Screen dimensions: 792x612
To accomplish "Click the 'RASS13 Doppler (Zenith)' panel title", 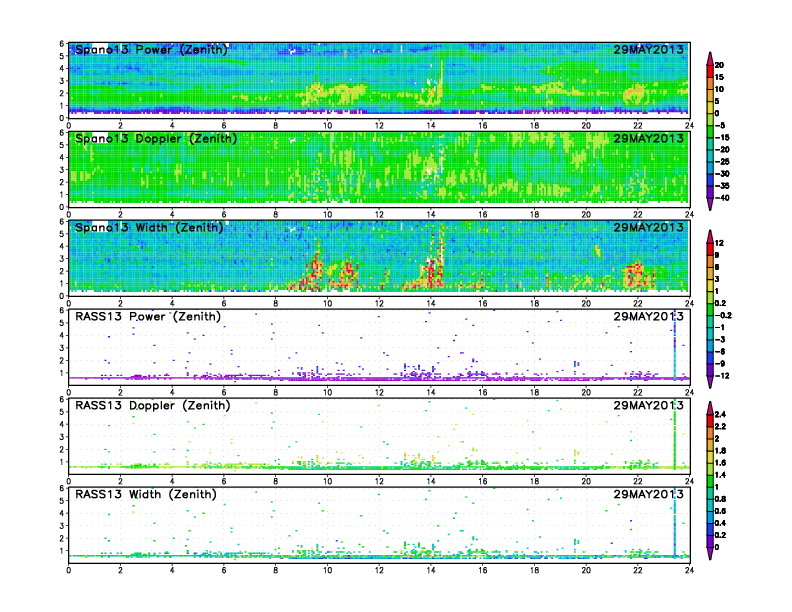I will tap(153, 405).
